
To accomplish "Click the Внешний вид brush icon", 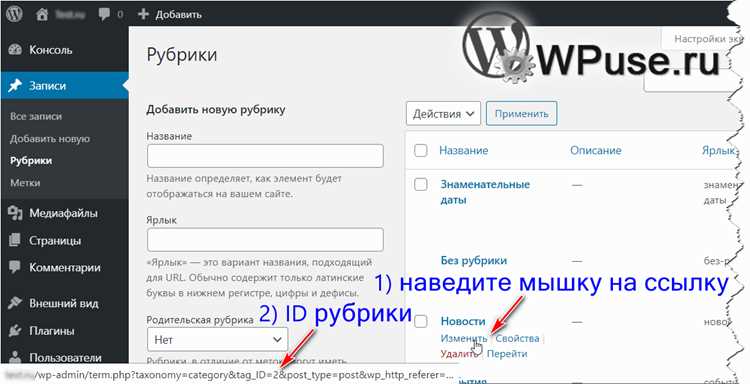I will [16, 303].
